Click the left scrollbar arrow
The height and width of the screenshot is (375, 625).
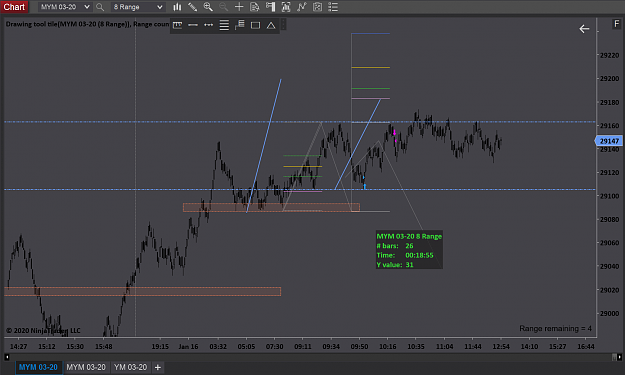(6, 357)
